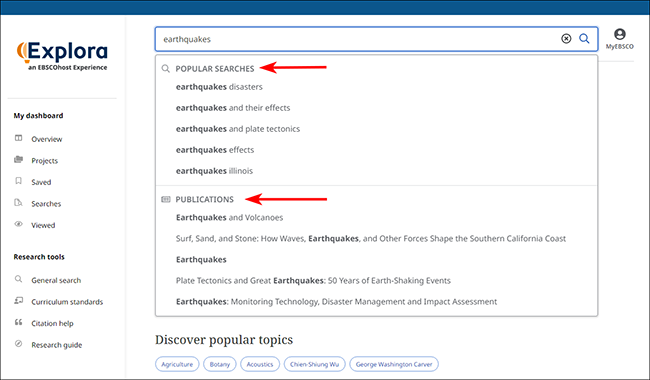Clear the search box with the X icon
Viewport: 650px width, 380px height.
pyautogui.click(x=566, y=39)
